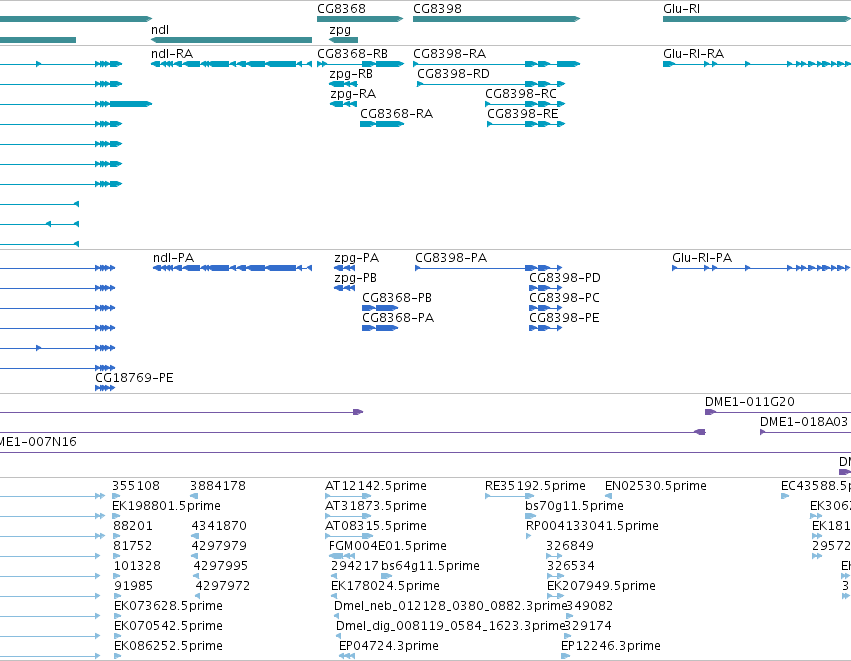Select the ndl-PA protein label

(x=174, y=258)
